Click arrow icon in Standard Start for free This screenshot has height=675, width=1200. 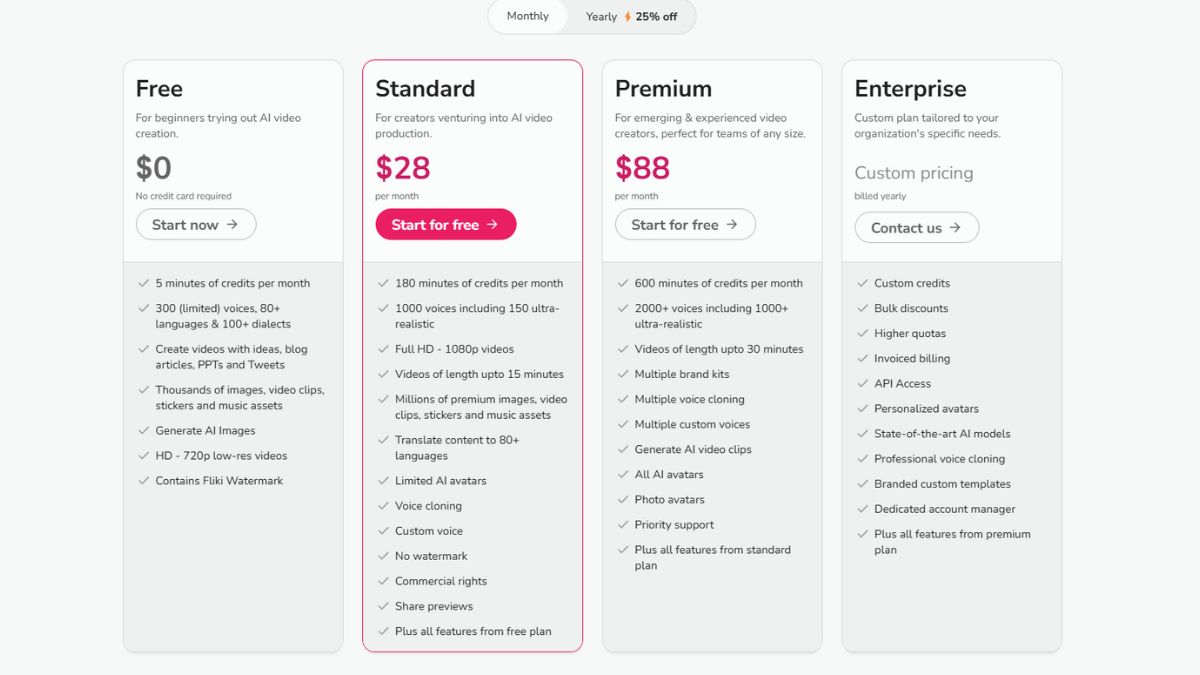pyautogui.click(x=492, y=225)
